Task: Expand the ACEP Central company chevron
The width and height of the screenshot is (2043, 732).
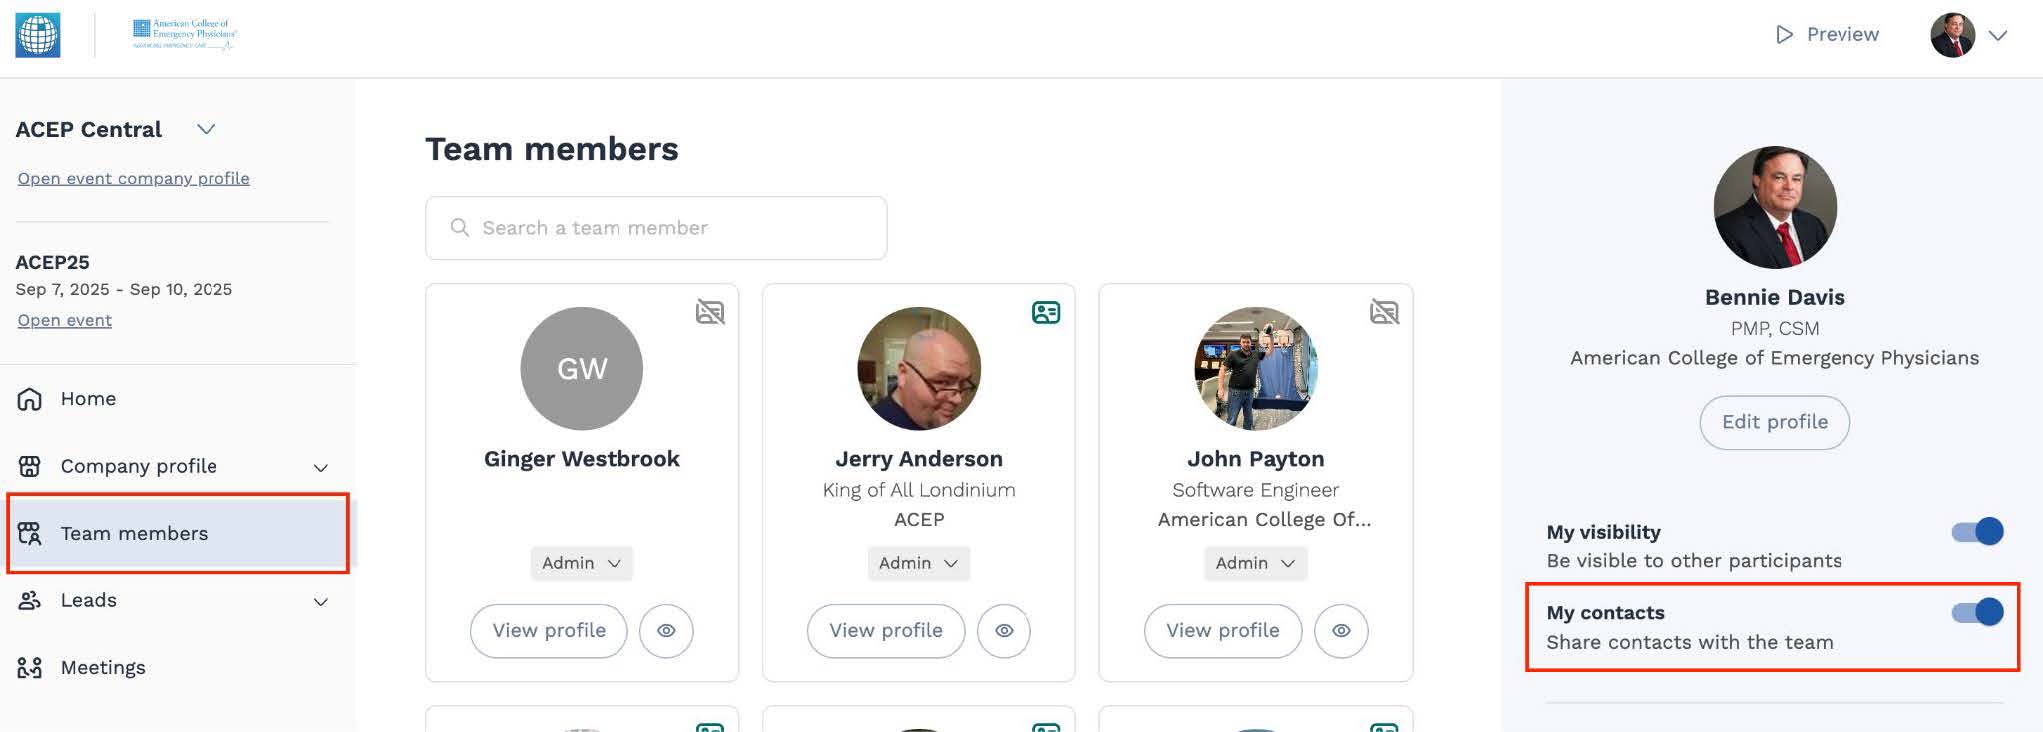Action: tap(206, 129)
